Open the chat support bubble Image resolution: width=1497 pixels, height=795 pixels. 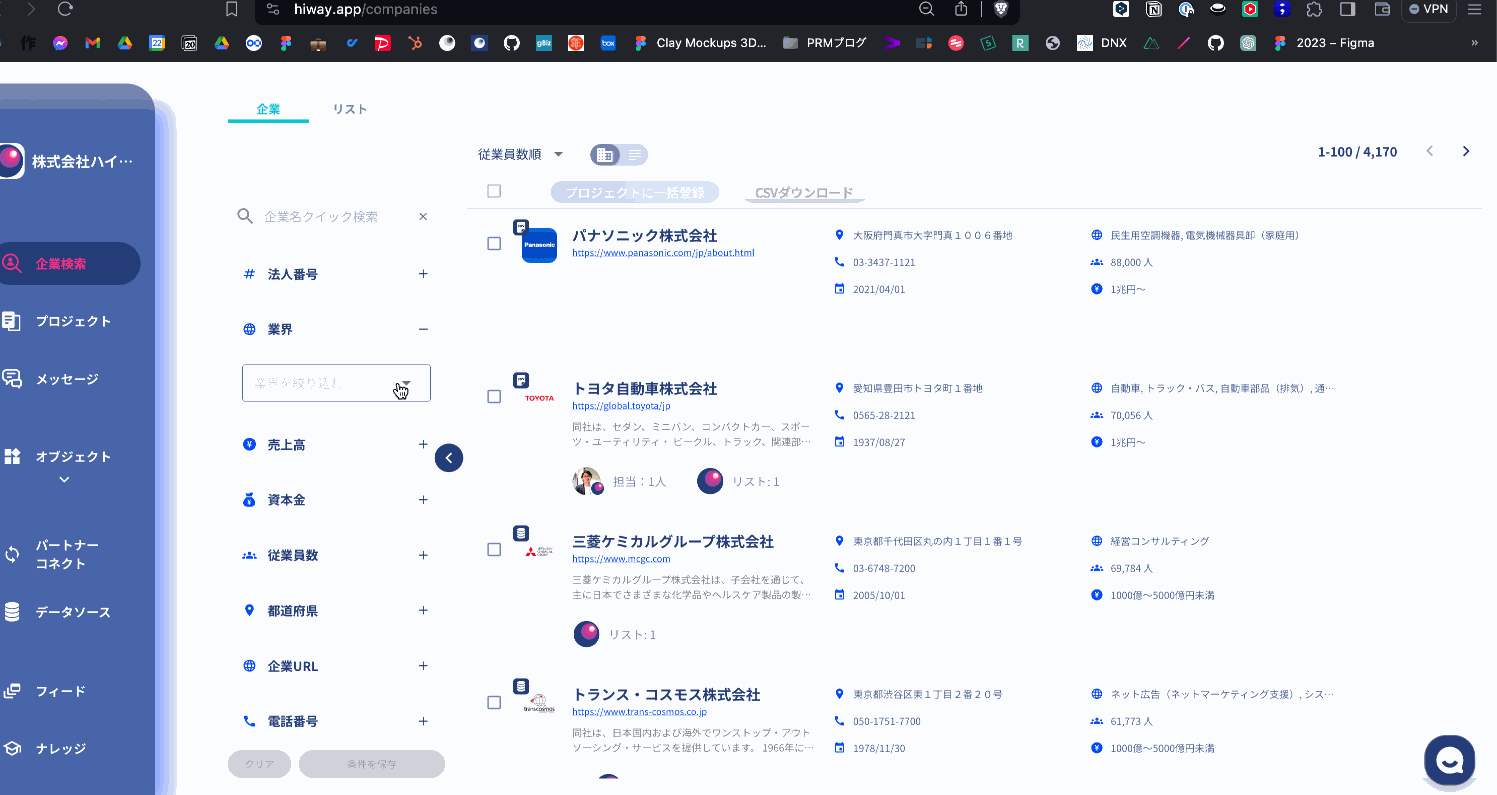pos(1449,761)
